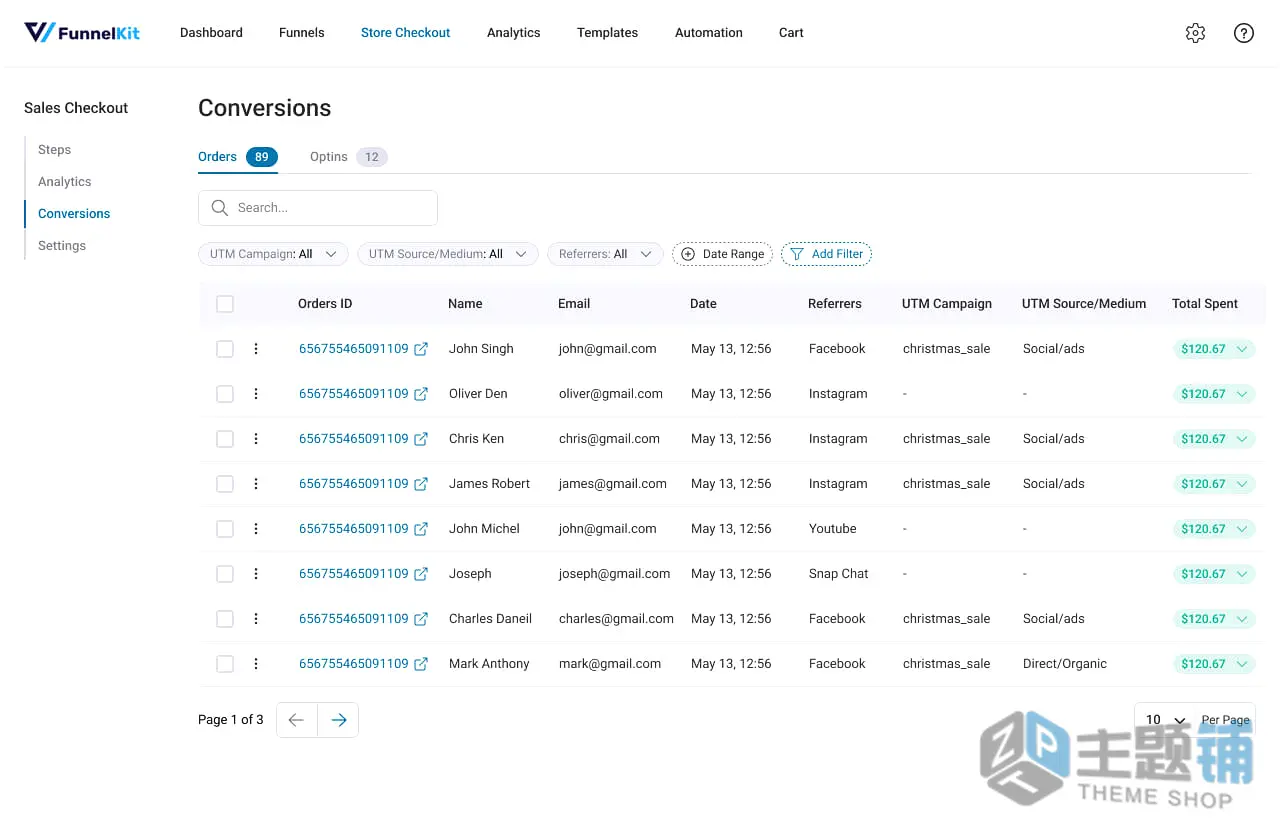Click the 'Total Spent' column header

[1205, 304]
